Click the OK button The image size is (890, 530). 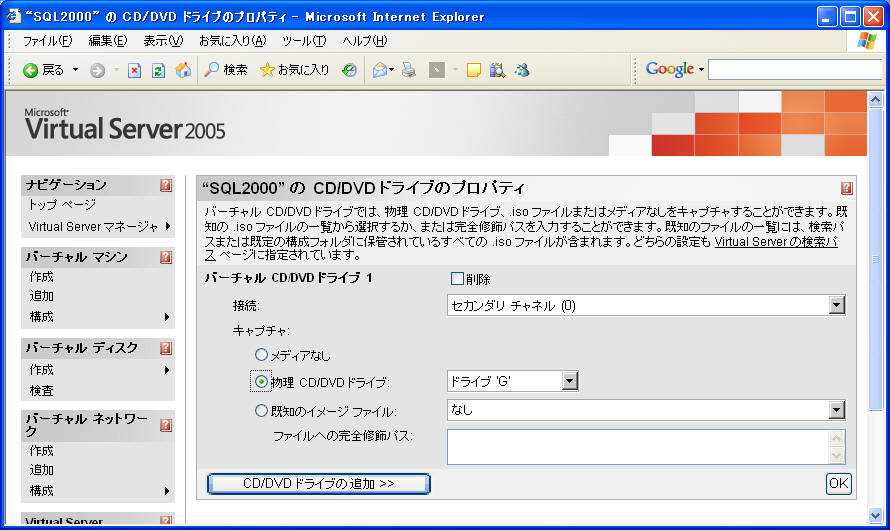point(838,483)
